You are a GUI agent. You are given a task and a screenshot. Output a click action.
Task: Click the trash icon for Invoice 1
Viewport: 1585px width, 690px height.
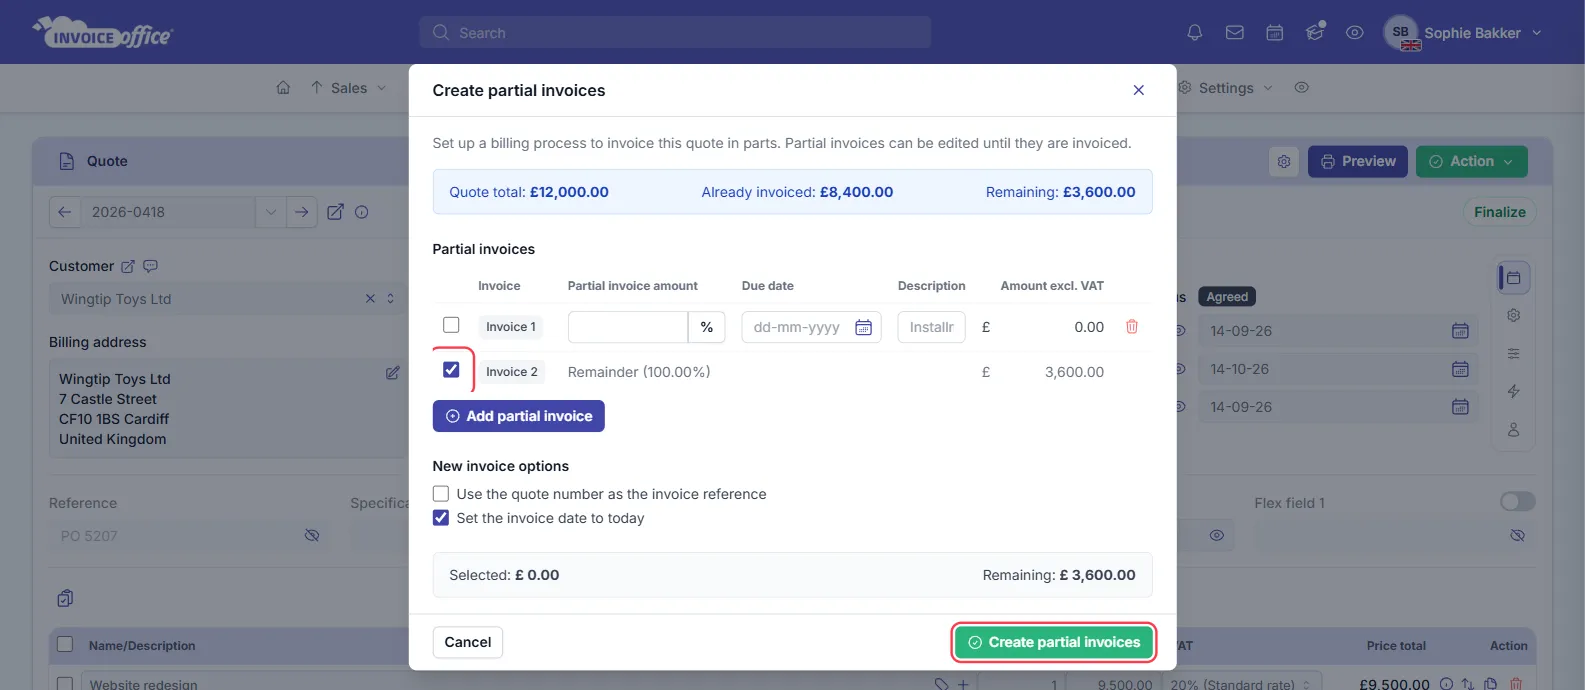click(1132, 327)
